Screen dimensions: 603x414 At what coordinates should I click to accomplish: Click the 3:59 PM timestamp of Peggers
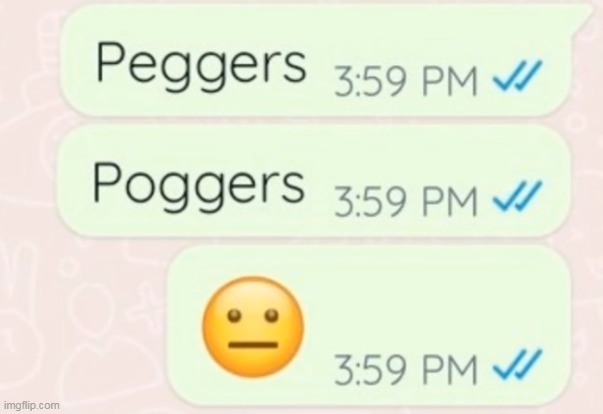[x=406, y=81]
